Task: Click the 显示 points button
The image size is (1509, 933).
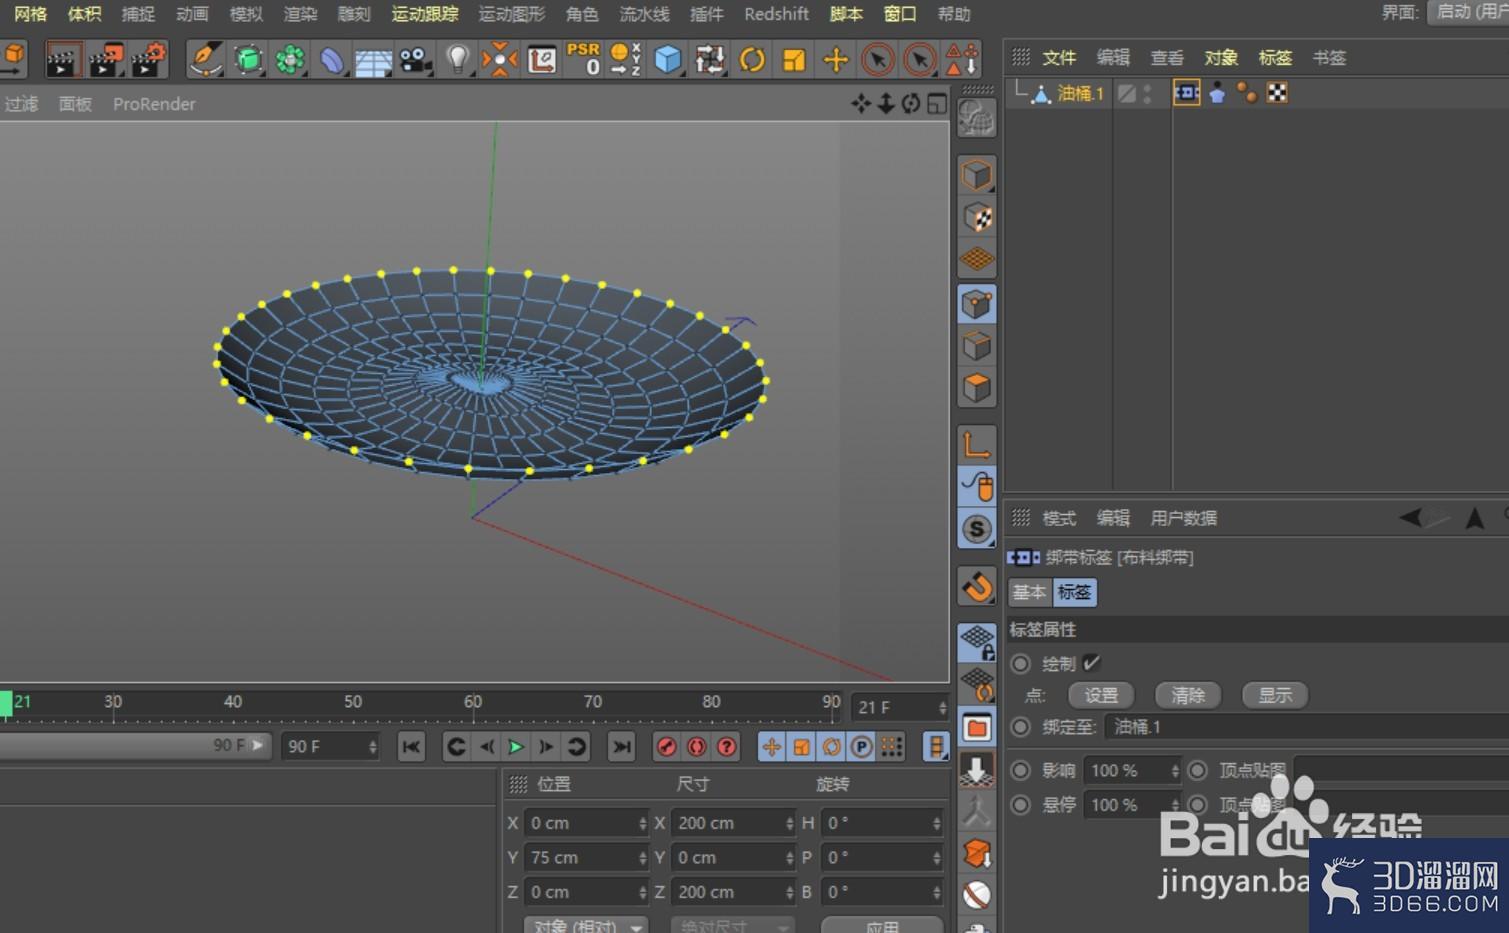Action: point(1275,695)
